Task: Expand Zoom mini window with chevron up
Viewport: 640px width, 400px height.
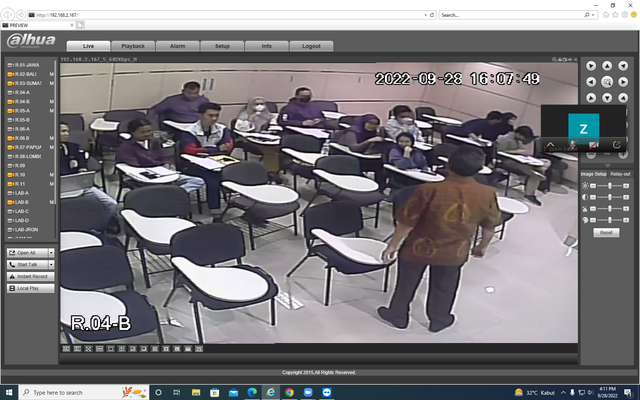Action: (x=550, y=144)
